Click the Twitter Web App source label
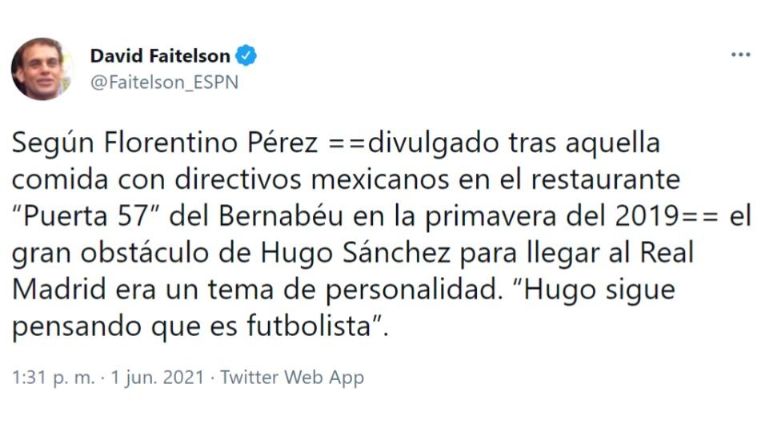Screen dimensions: 768x432 click(x=292, y=377)
